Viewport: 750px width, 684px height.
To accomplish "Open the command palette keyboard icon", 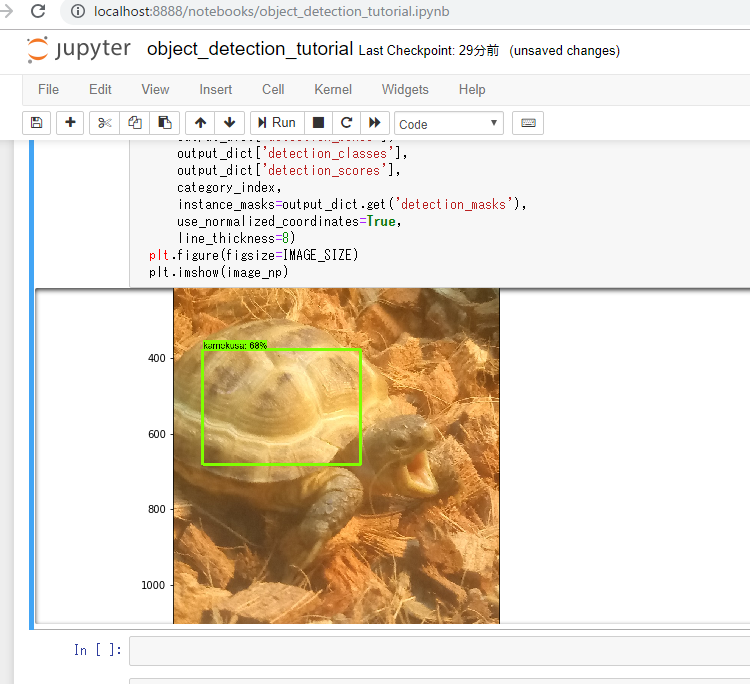I will tap(528, 123).
